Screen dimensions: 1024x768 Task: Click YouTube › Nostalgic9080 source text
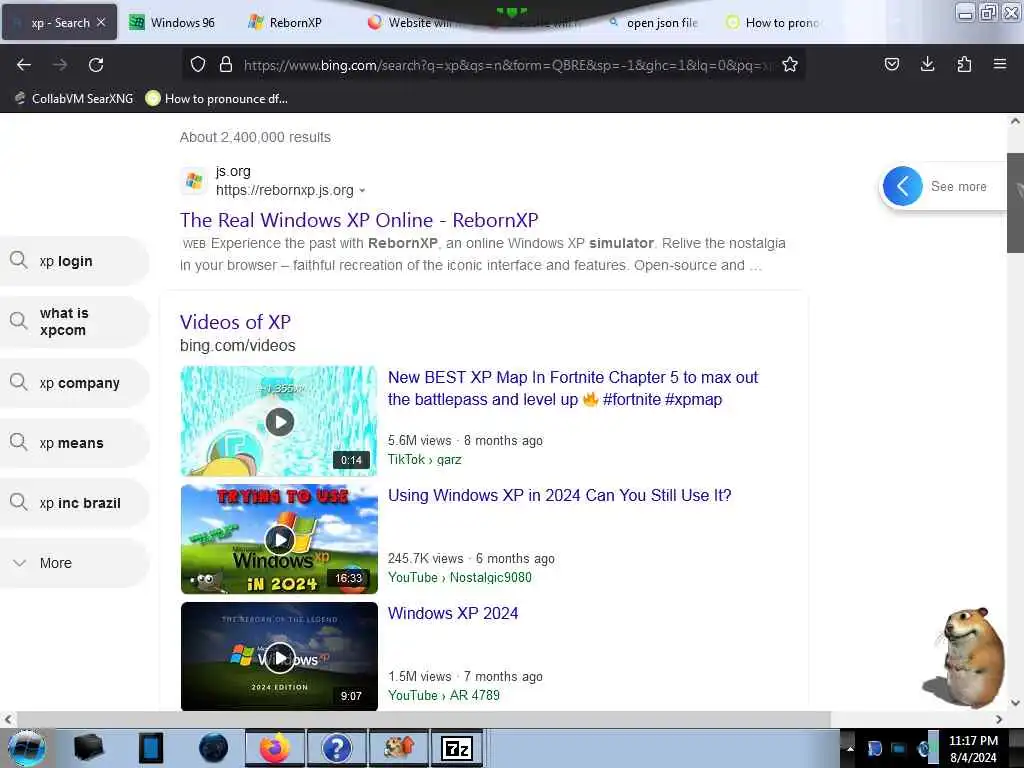click(x=460, y=577)
